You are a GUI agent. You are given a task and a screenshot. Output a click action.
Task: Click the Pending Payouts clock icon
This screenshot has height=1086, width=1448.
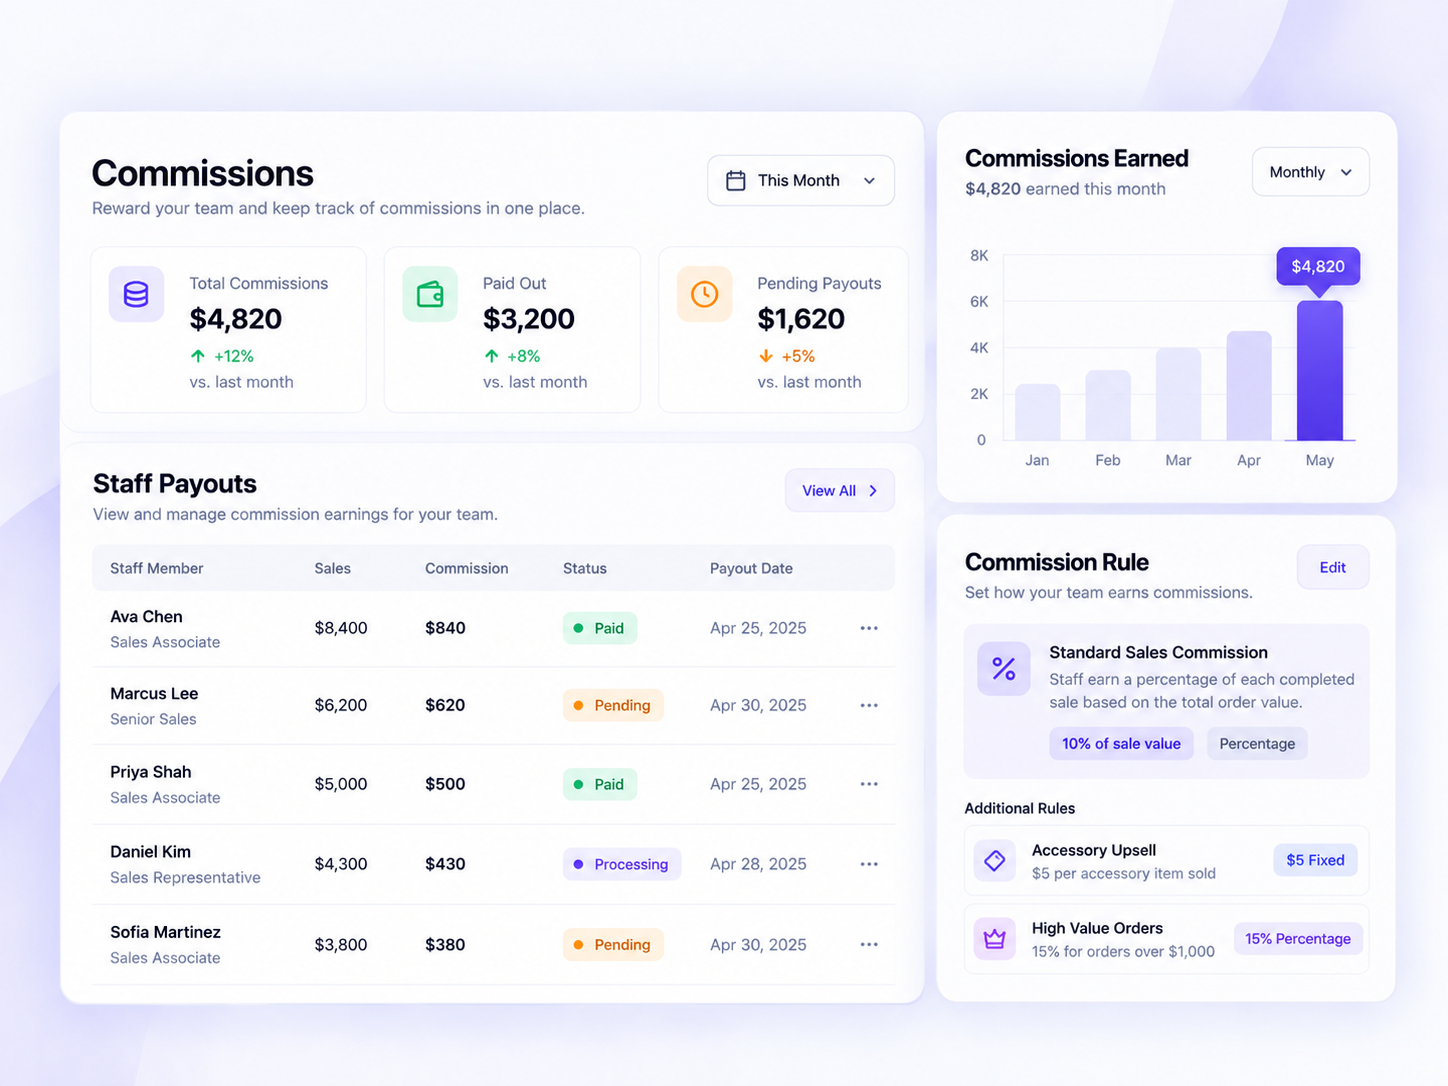point(705,294)
